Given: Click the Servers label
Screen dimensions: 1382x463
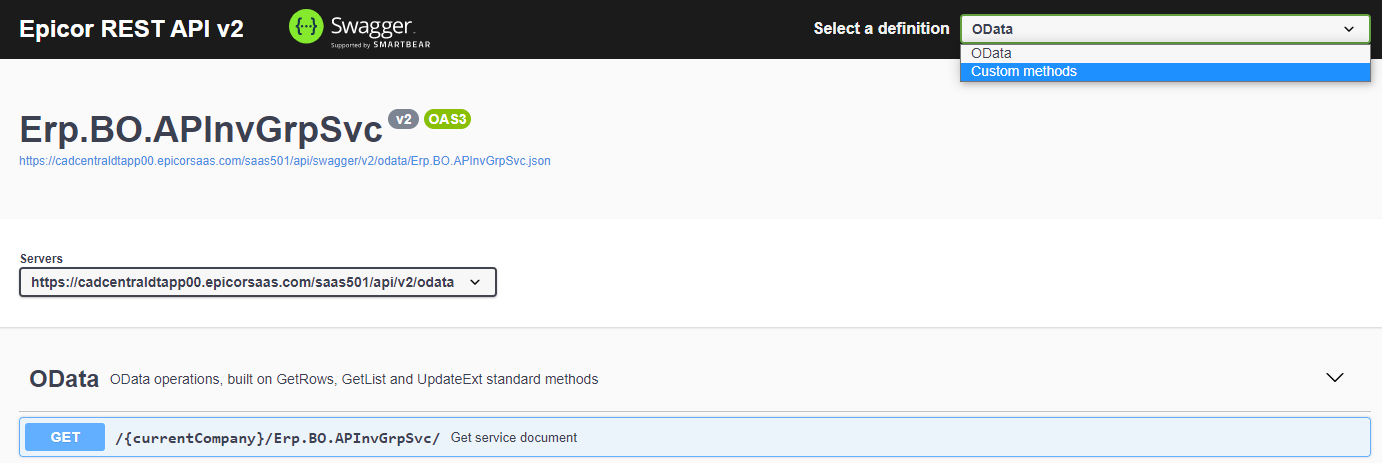Looking at the screenshot, I should tap(41, 258).
